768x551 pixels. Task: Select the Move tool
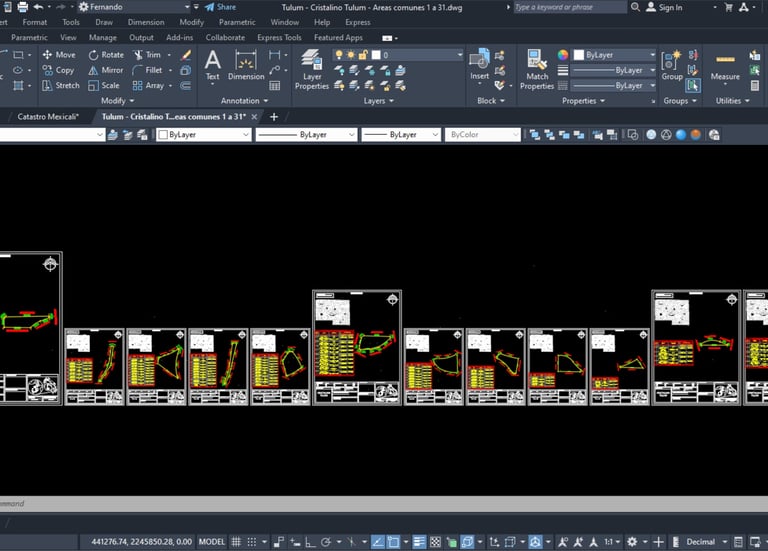point(59,55)
